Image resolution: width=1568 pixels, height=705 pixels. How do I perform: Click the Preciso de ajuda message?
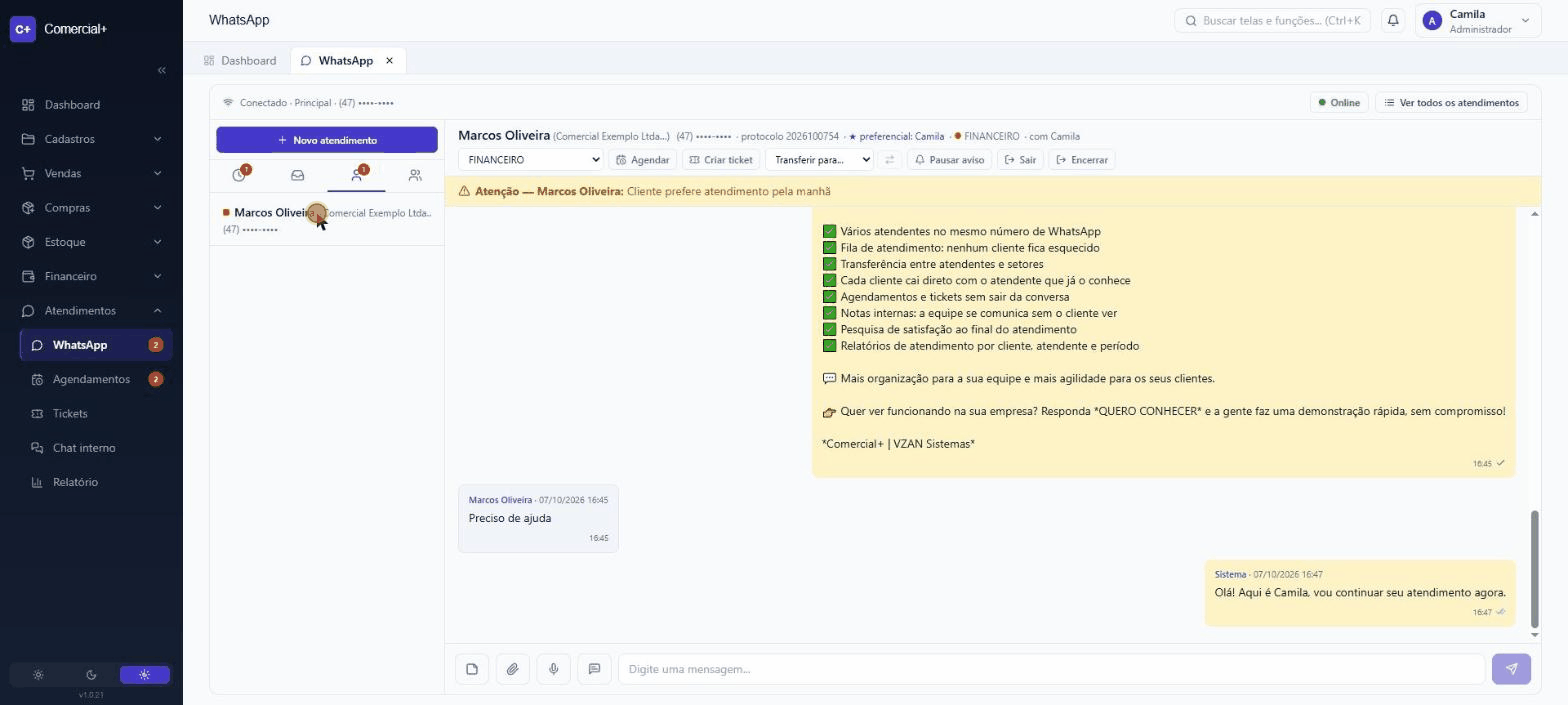[x=538, y=518]
